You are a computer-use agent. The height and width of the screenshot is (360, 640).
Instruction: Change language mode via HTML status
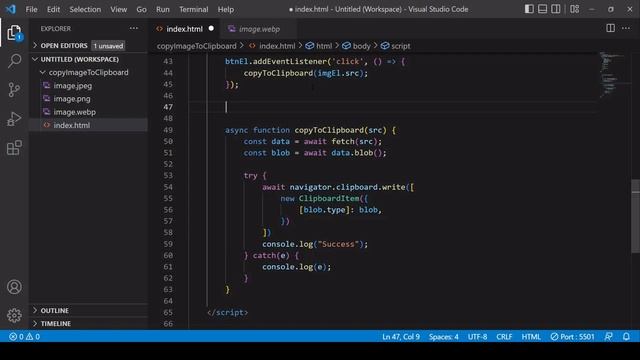(x=531, y=337)
